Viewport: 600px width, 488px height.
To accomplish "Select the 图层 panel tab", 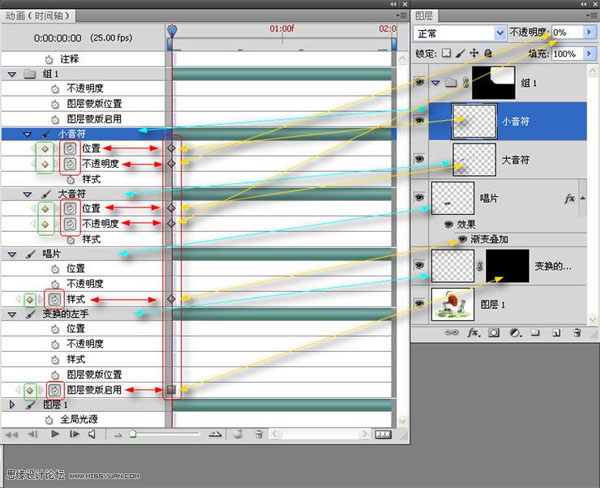I will pos(426,15).
